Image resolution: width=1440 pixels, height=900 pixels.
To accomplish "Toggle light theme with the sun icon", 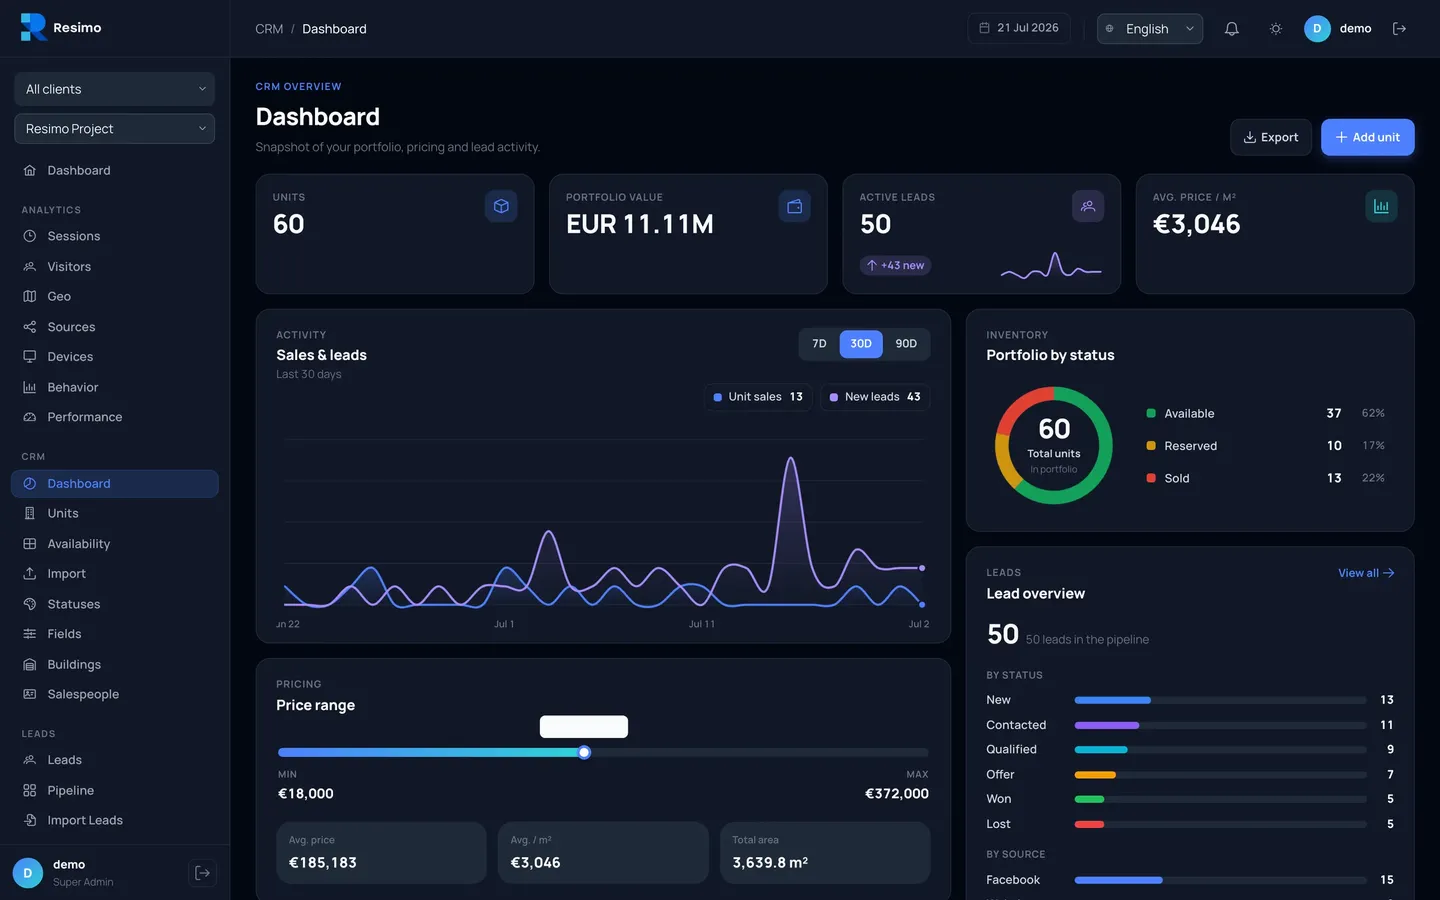I will coord(1275,29).
